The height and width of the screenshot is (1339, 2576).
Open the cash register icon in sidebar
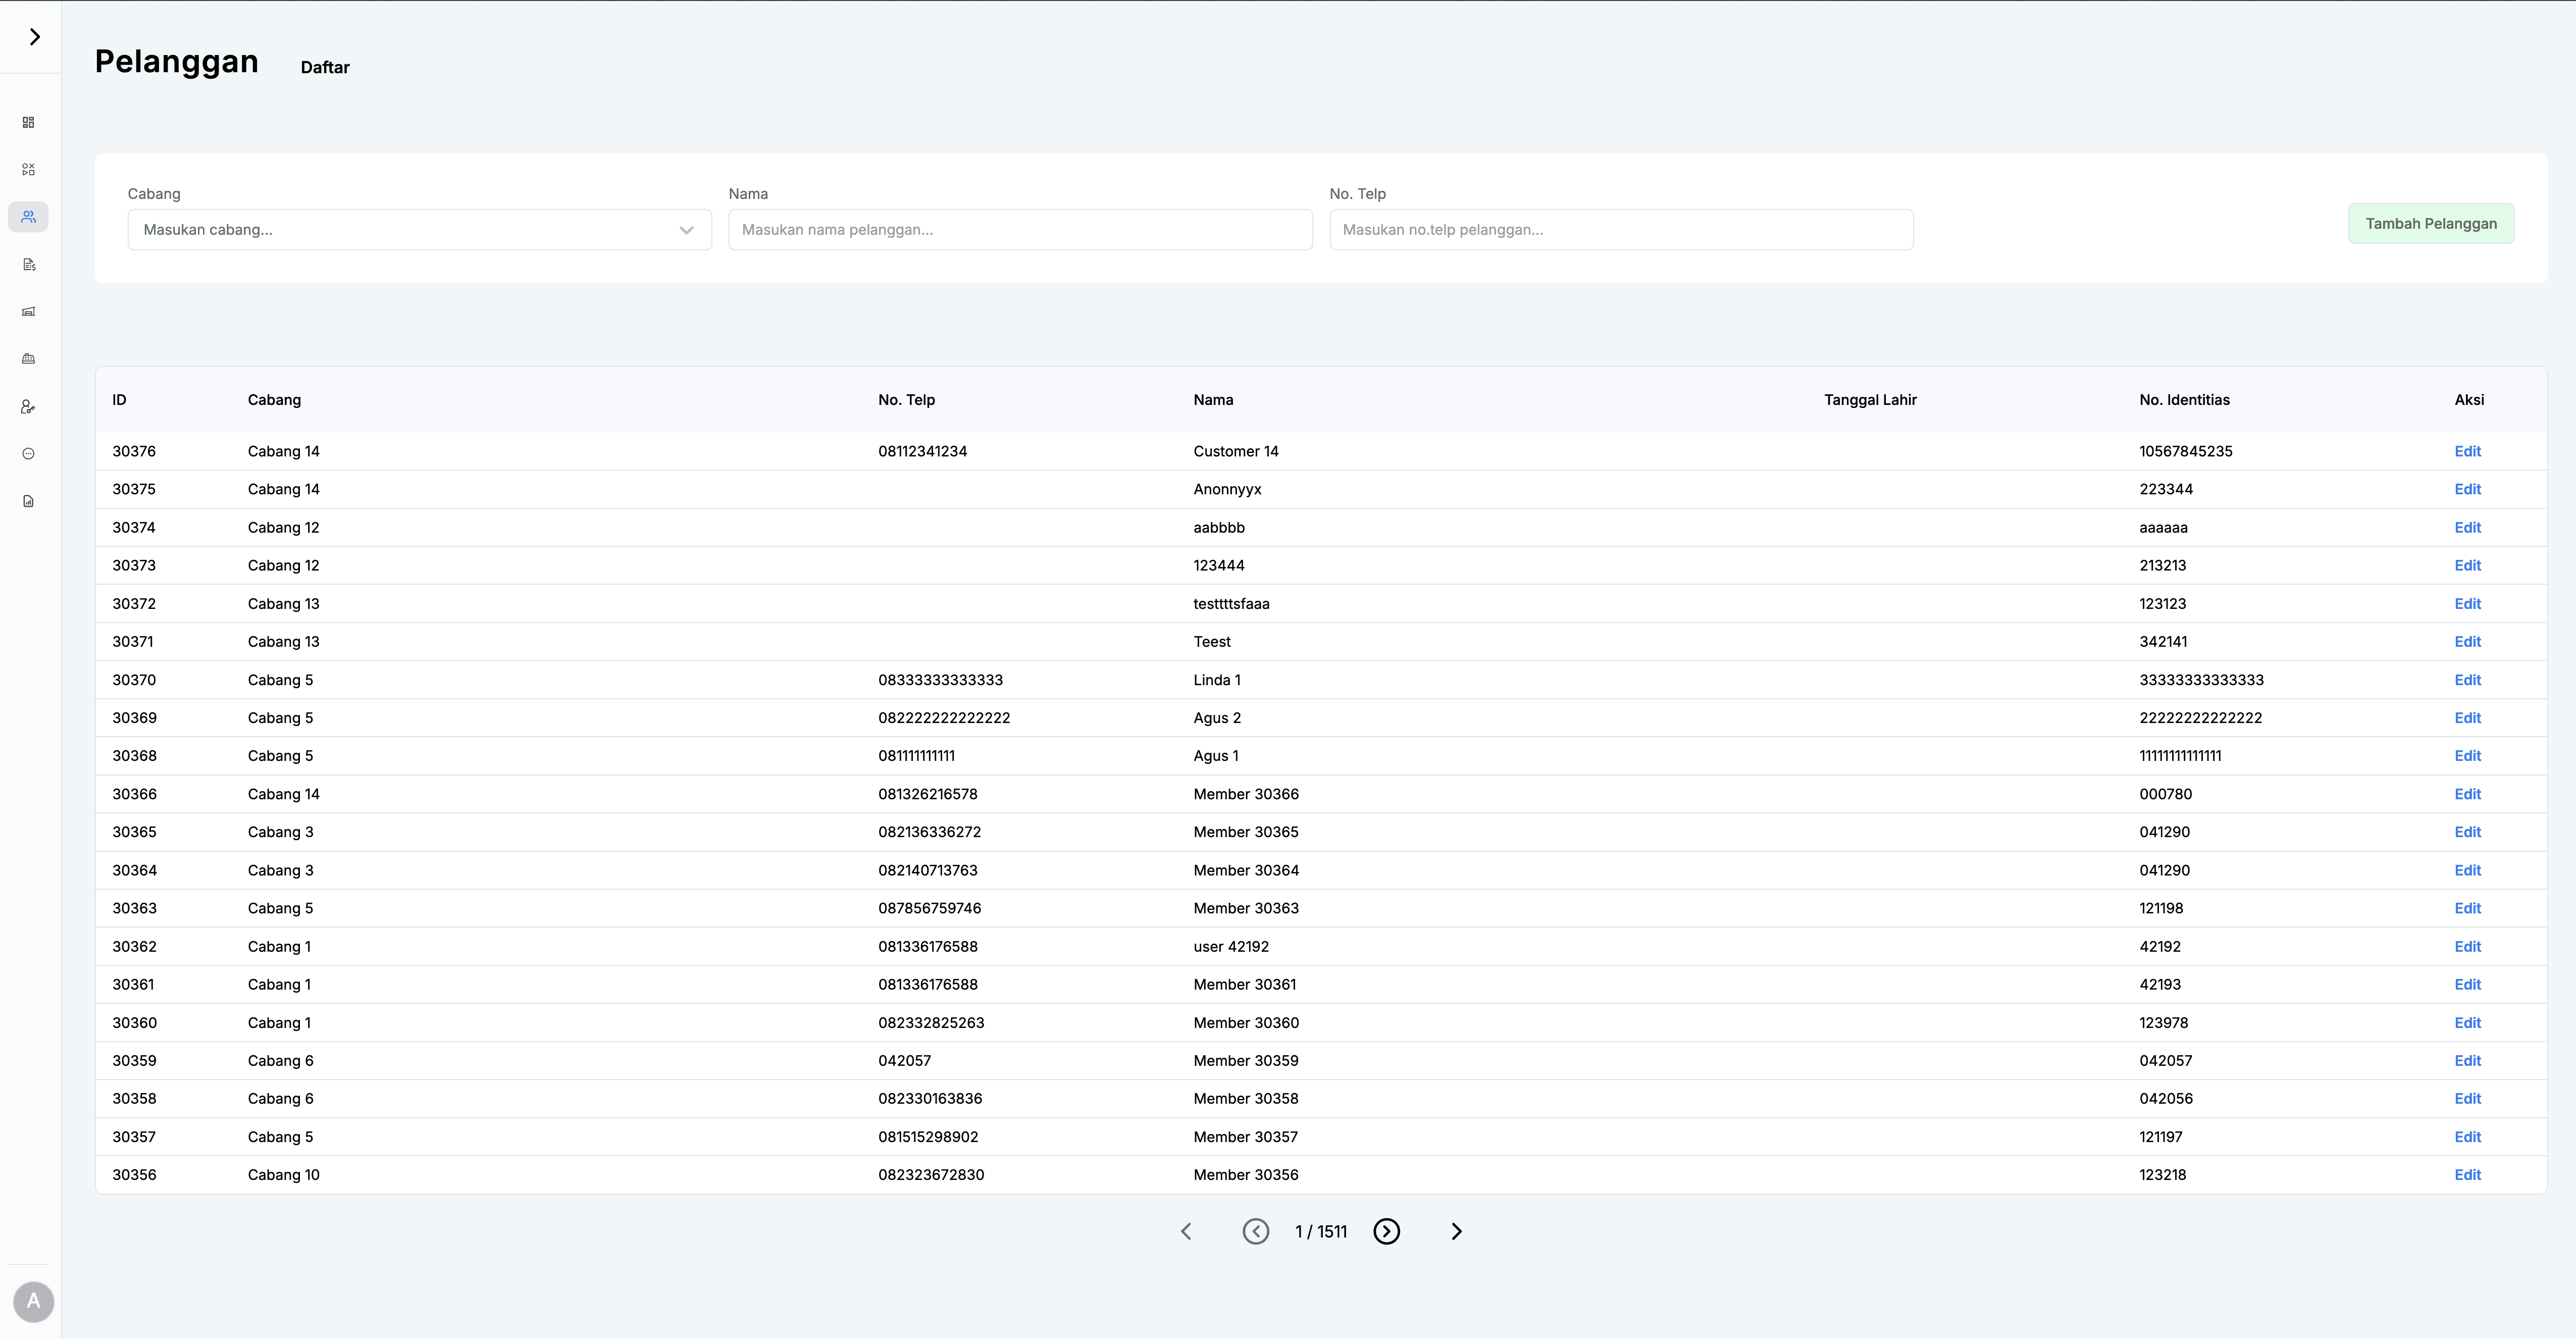pos(28,359)
